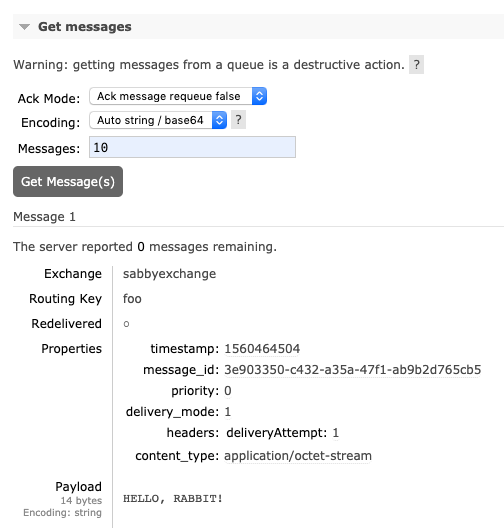Image resolution: width=504 pixels, height=529 pixels.
Task: Click the Encoding: string payload label
Action: point(62,513)
